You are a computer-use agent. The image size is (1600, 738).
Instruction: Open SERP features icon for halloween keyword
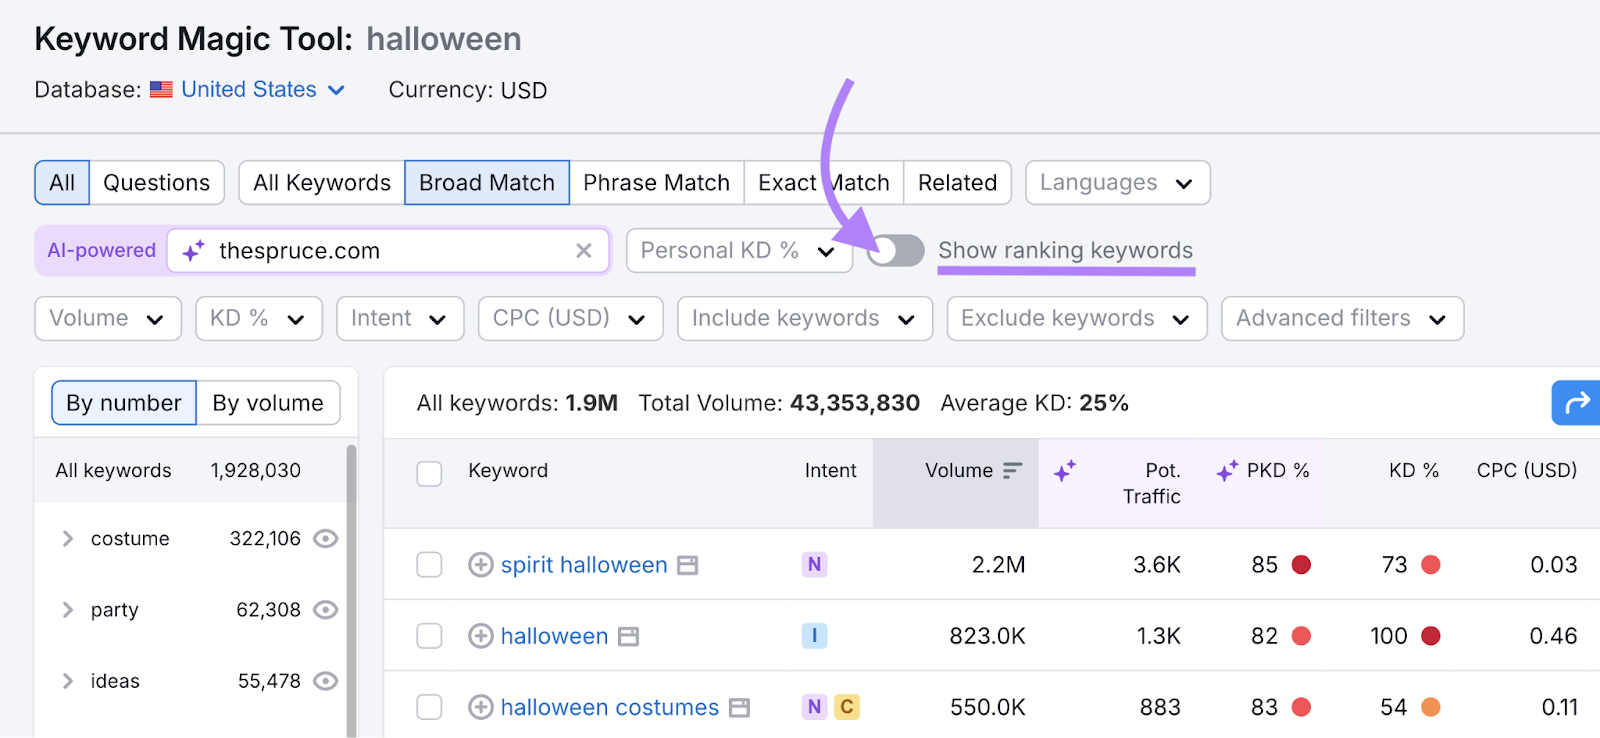tap(628, 637)
